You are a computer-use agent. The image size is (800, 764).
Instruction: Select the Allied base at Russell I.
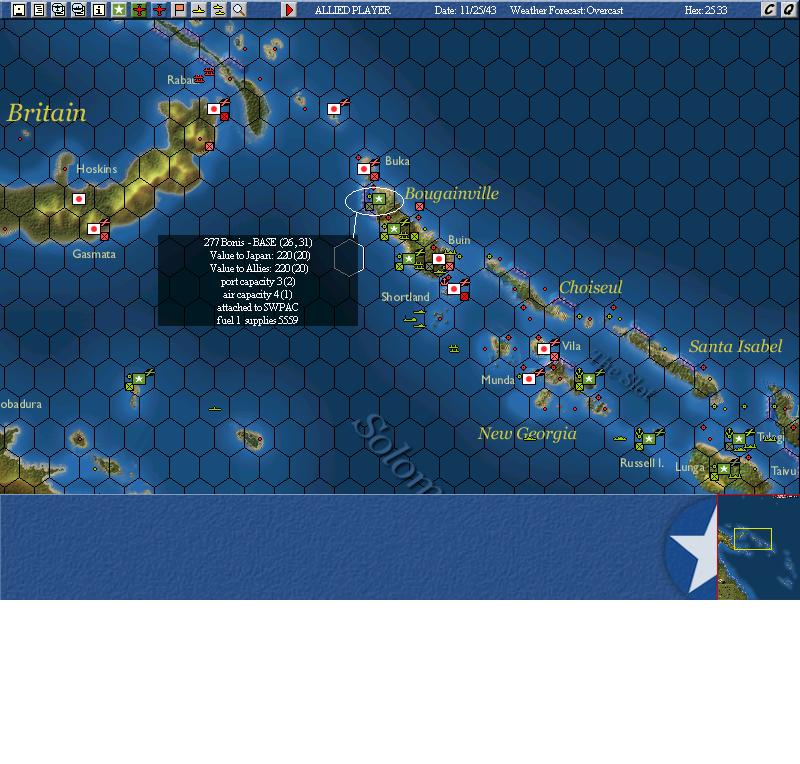point(648,439)
